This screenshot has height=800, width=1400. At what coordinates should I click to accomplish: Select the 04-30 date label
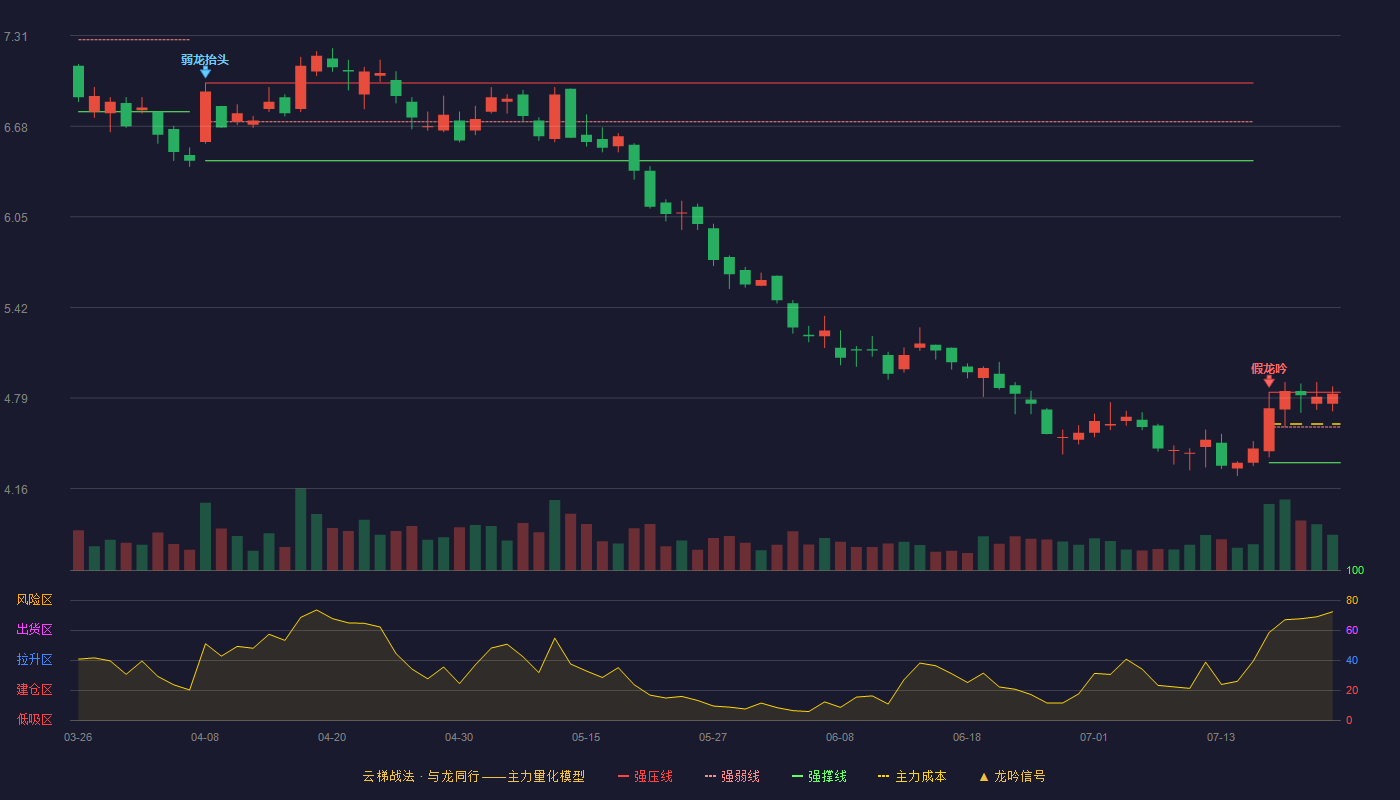tap(459, 737)
